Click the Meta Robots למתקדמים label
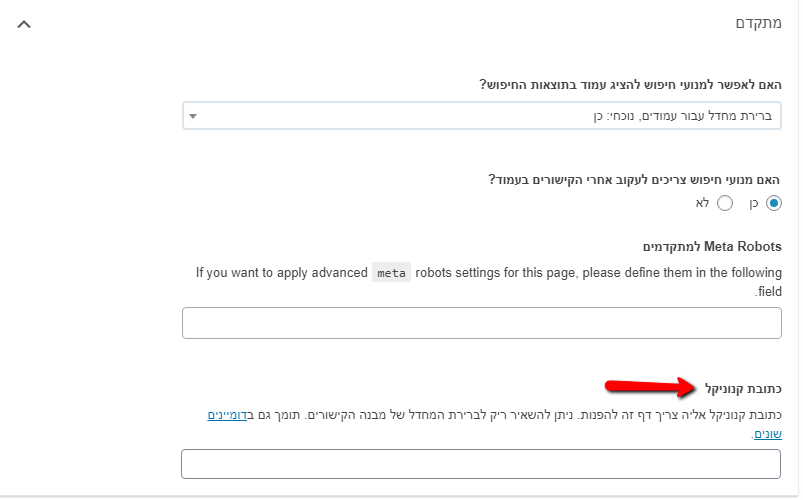This screenshot has height=500, width=803. (x=714, y=245)
